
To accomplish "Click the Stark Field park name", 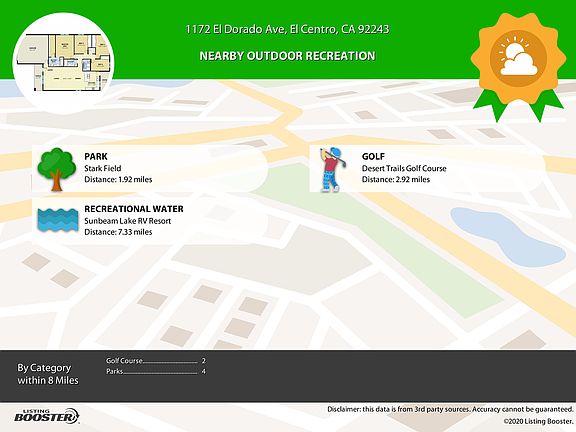I will (x=102, y=168).
